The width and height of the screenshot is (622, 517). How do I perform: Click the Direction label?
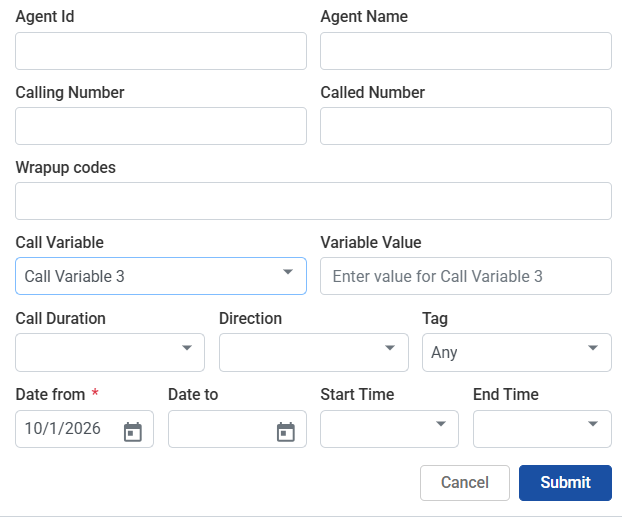tap(250, 318)
